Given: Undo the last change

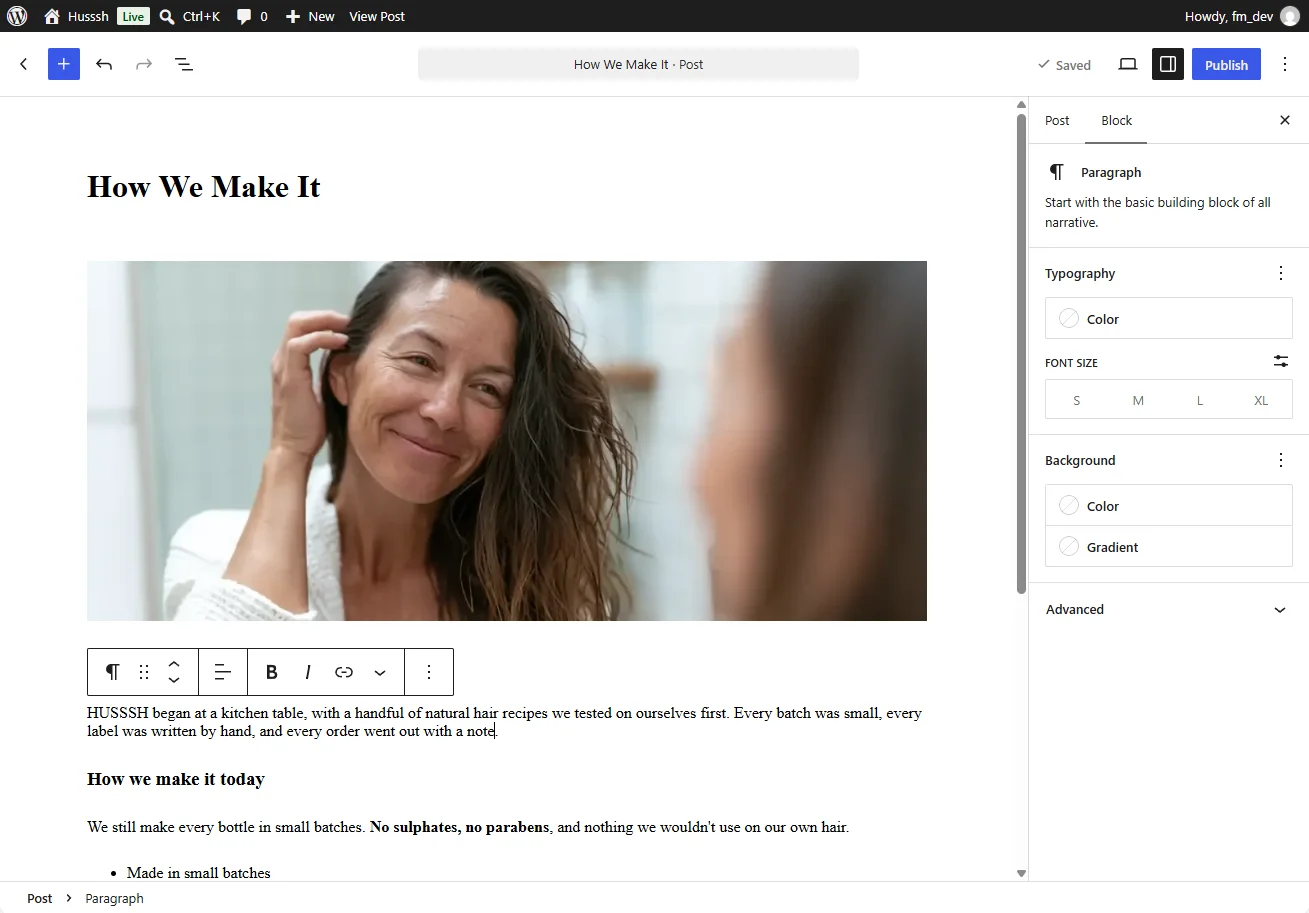Looking at the screenshot, I should [104, 64].
